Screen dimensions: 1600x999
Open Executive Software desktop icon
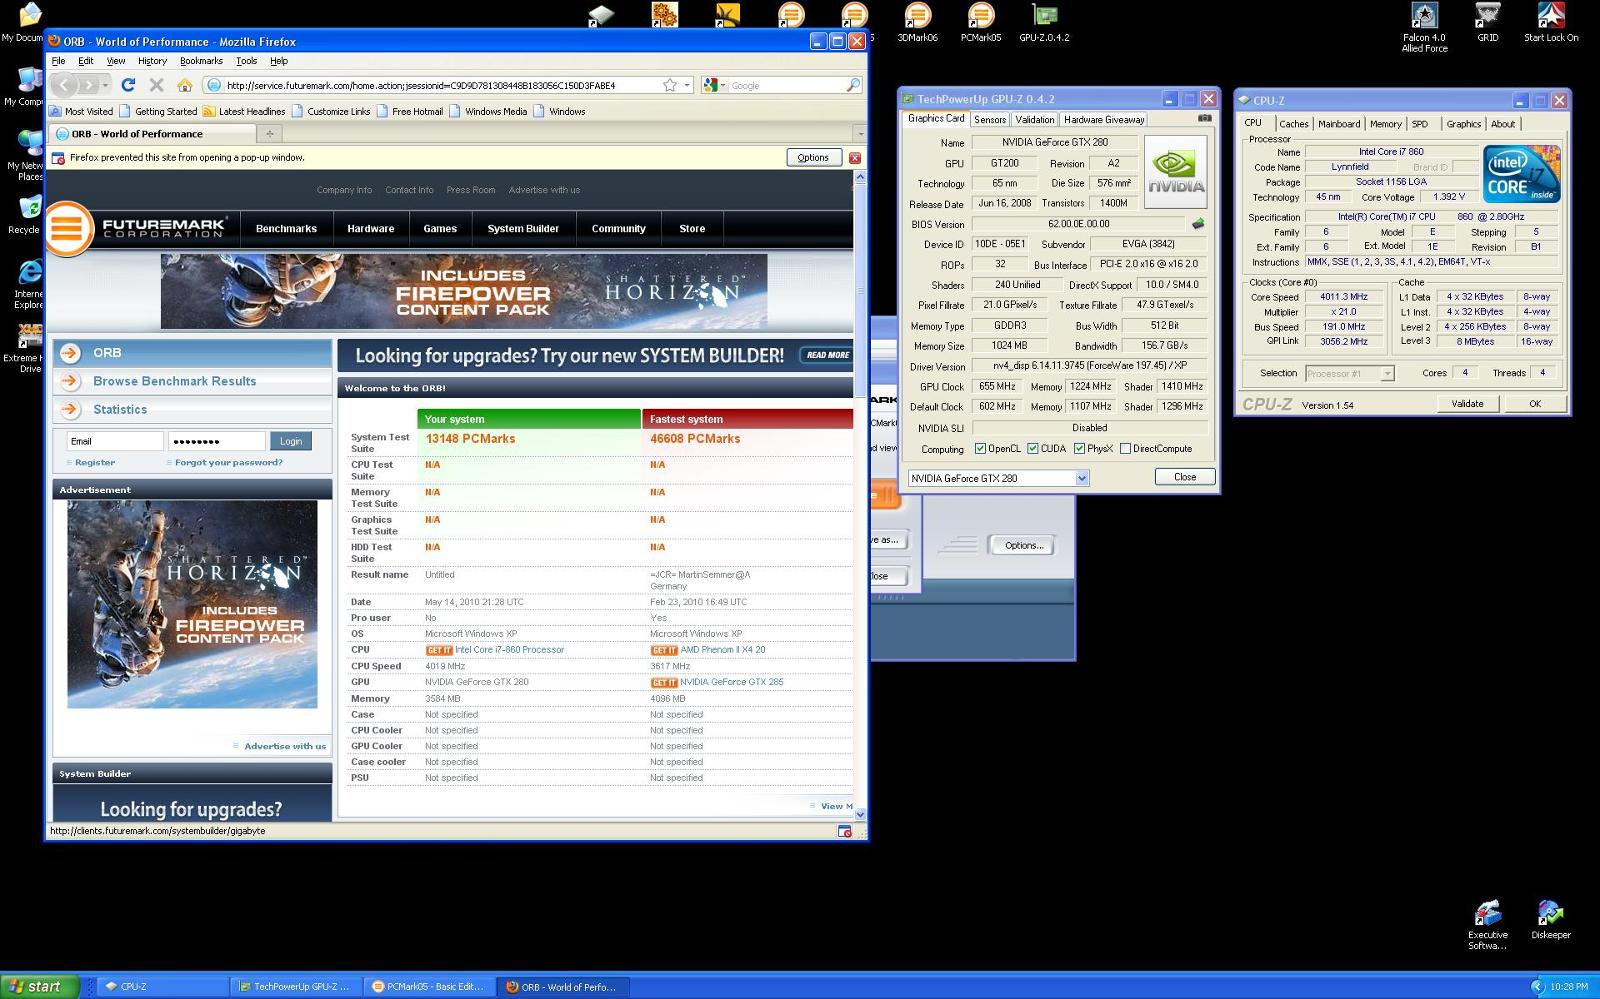click(1488, 925)
